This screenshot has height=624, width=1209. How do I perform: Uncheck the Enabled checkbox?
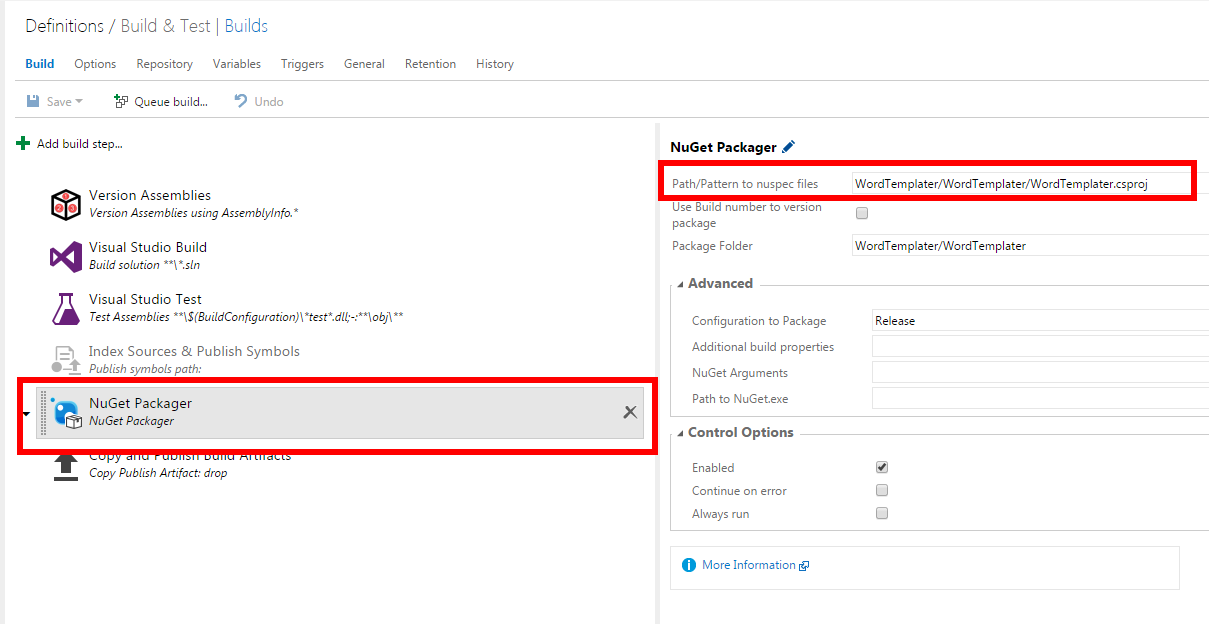(882, 467)
